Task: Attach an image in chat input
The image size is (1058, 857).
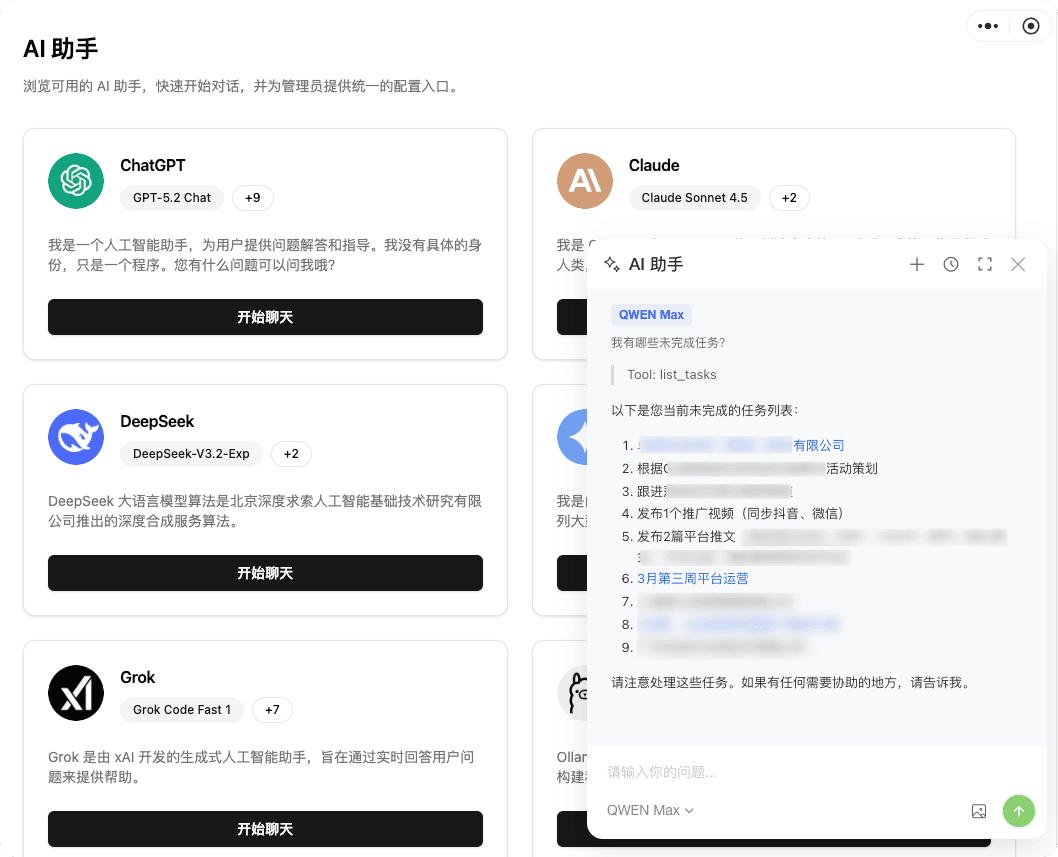Action: tap(978, 811)
